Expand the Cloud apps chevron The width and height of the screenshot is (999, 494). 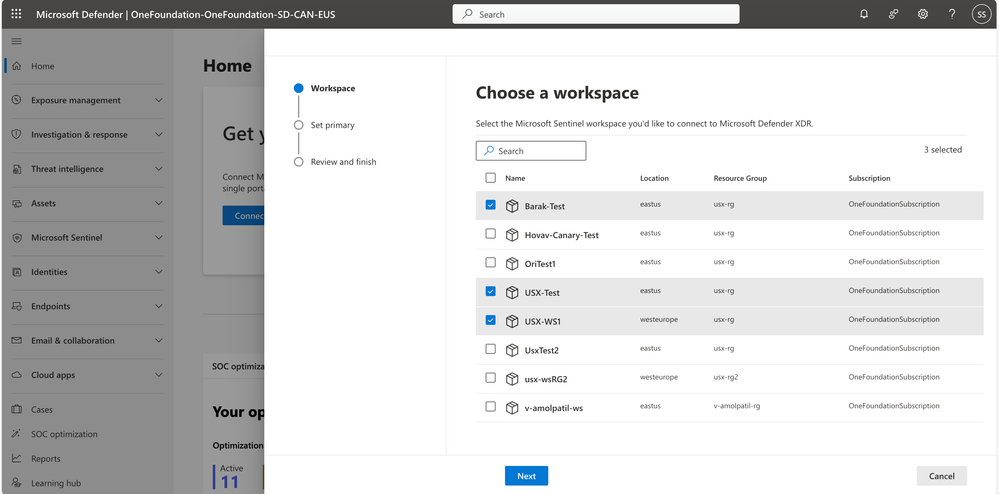tap(159, 375)
